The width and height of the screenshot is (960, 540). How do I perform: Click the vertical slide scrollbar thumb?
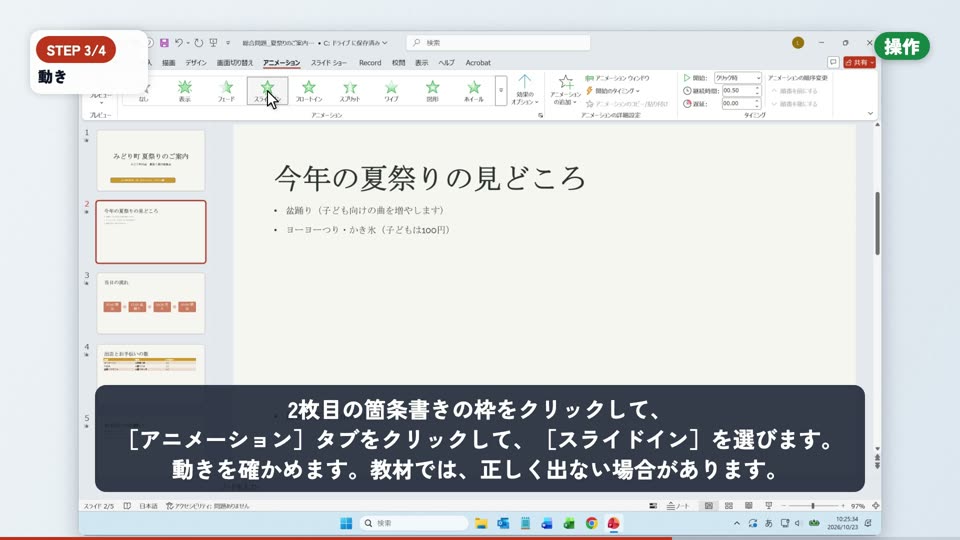click(877, 223)
